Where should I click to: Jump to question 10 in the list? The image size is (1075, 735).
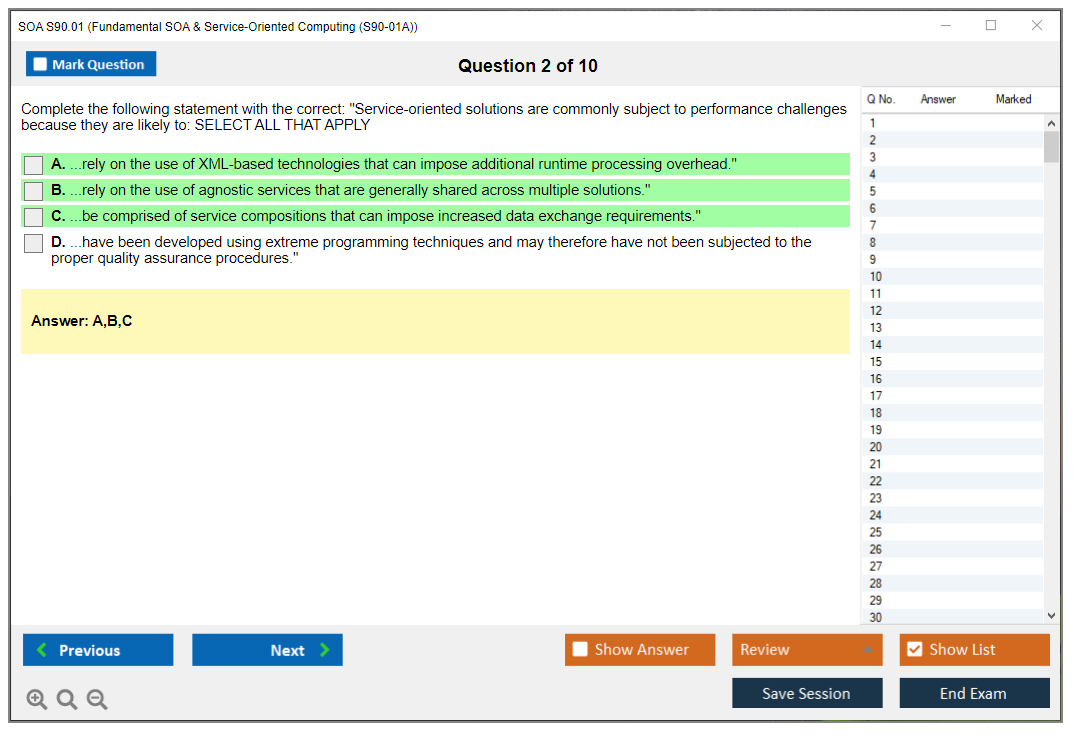click(x=876, y=277)
